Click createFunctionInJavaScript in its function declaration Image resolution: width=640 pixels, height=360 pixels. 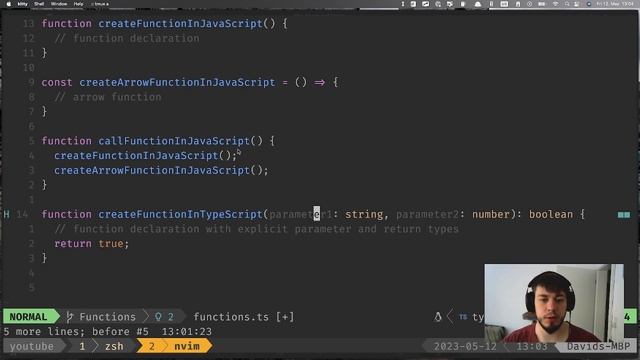(180, 24)
